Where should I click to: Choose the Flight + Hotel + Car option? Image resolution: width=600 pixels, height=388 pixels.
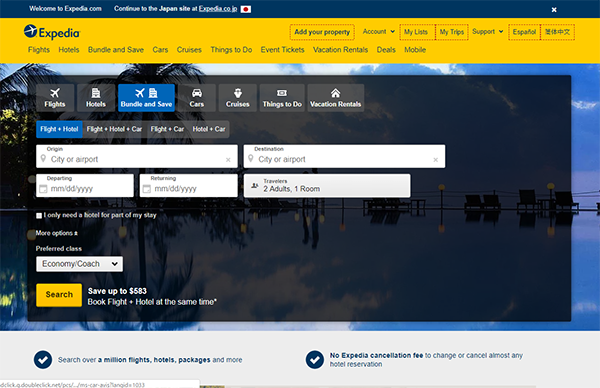click(114, 129)
